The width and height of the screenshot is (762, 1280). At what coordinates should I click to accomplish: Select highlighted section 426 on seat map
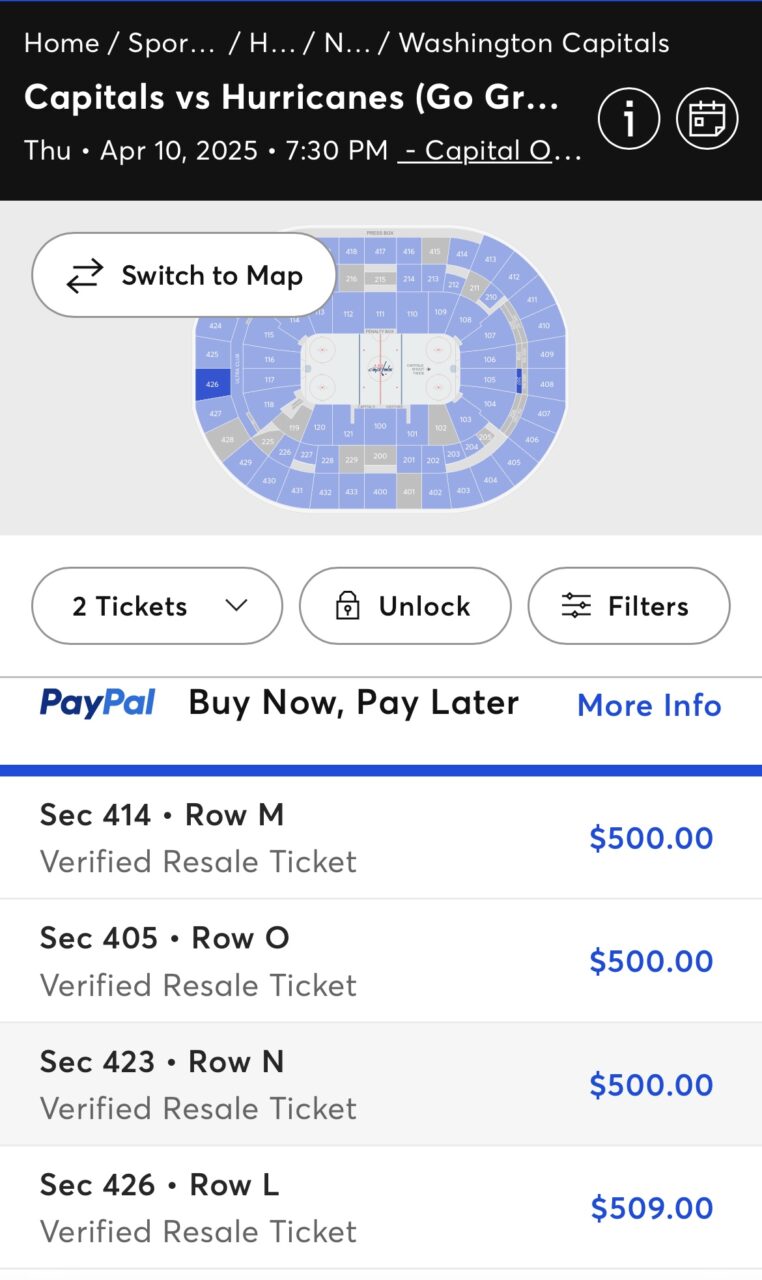[212, 384]
